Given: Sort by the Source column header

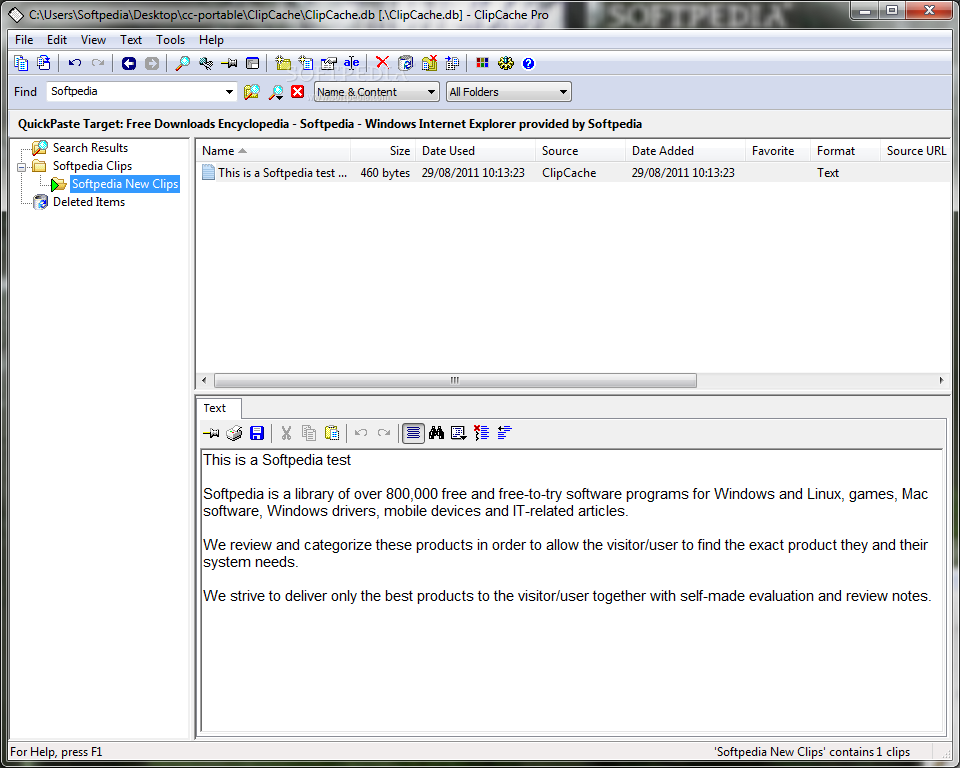Looking at the screenshot, I should coord(580,151).
